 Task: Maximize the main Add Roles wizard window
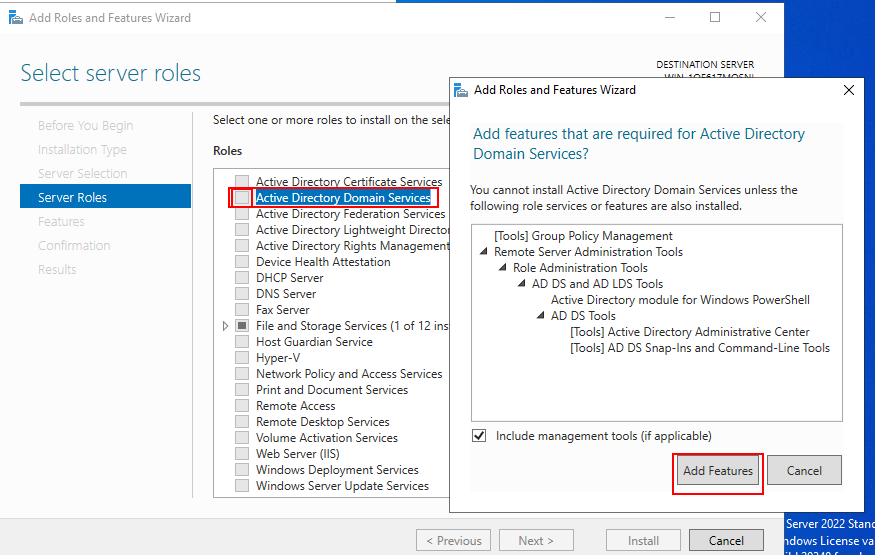click(715, 17)
